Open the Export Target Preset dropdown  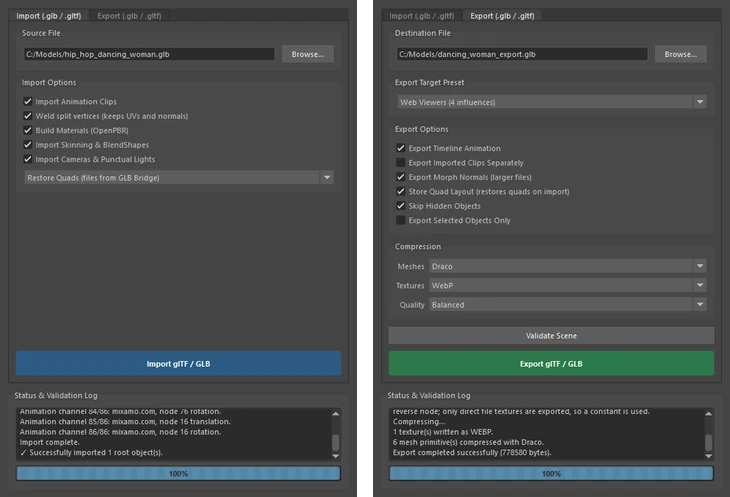coord(552,102)
